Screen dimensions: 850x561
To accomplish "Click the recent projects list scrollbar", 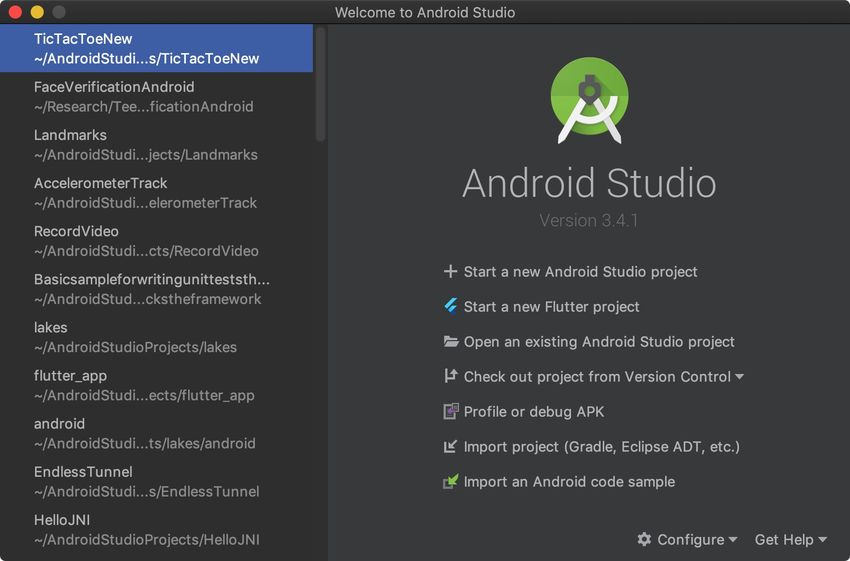I will [320, 84].
